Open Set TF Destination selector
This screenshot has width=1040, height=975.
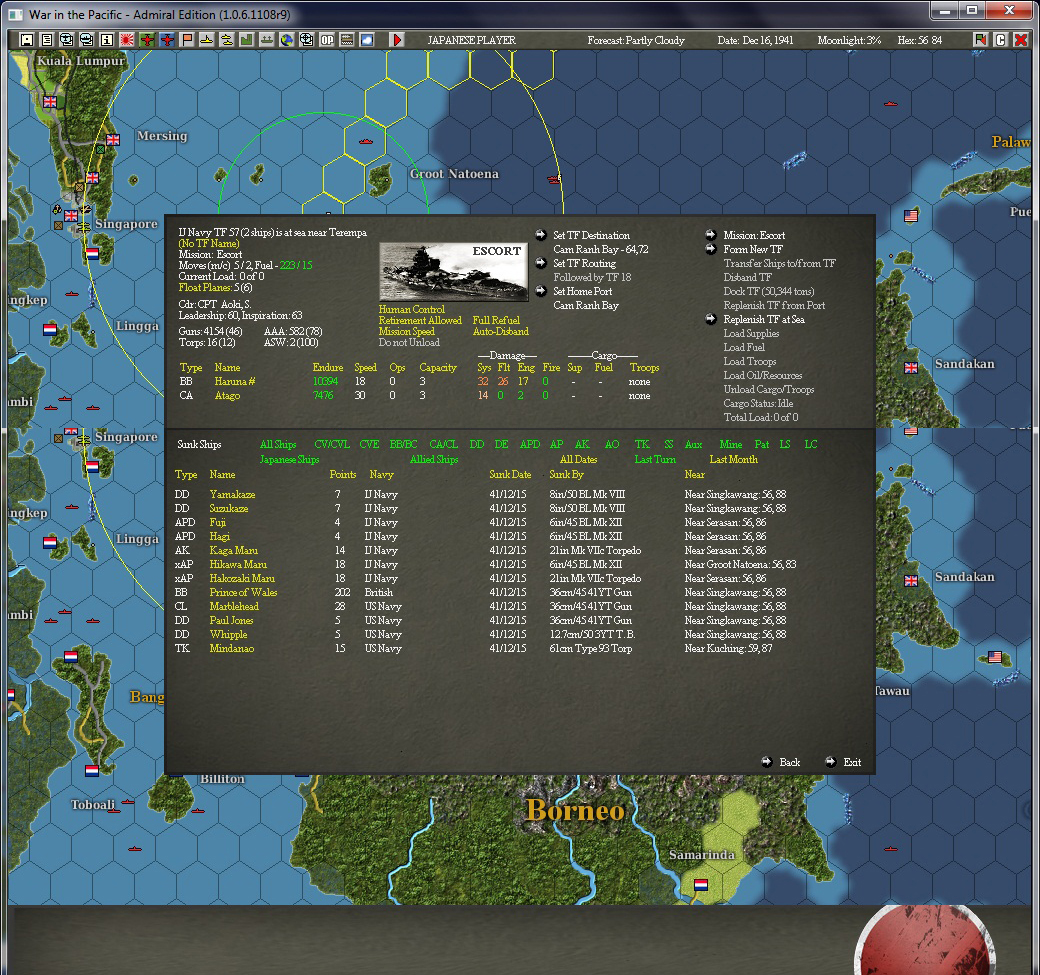click(591, 236)
